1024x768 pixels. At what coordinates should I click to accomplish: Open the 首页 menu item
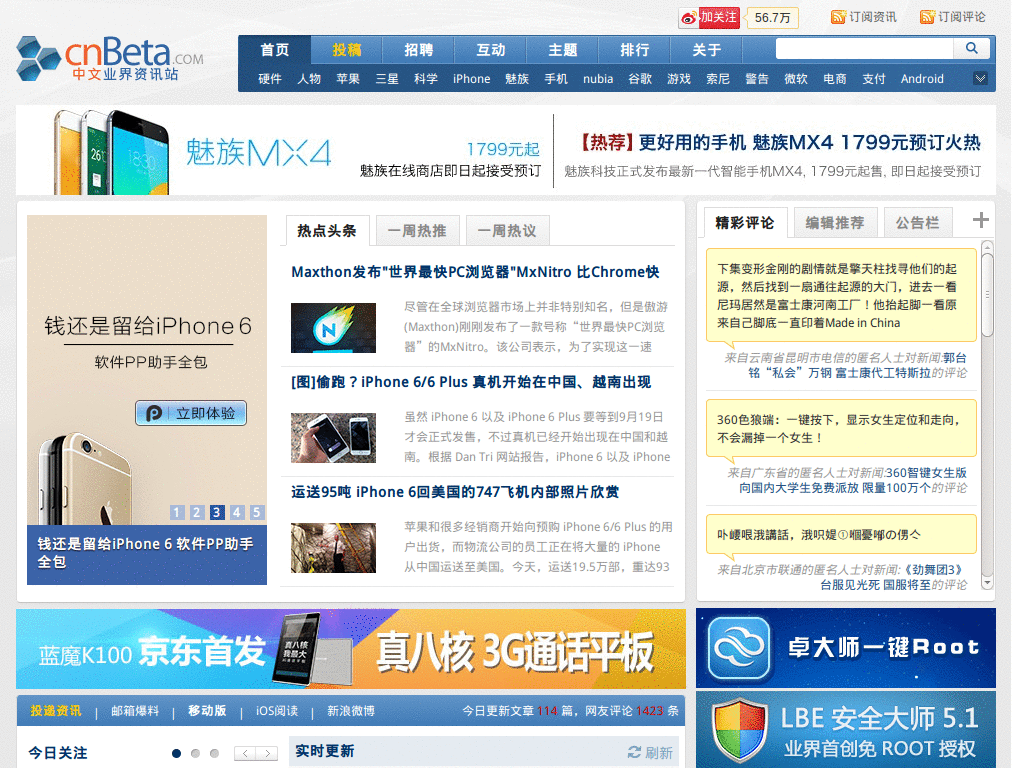click(x=275, y=50)
